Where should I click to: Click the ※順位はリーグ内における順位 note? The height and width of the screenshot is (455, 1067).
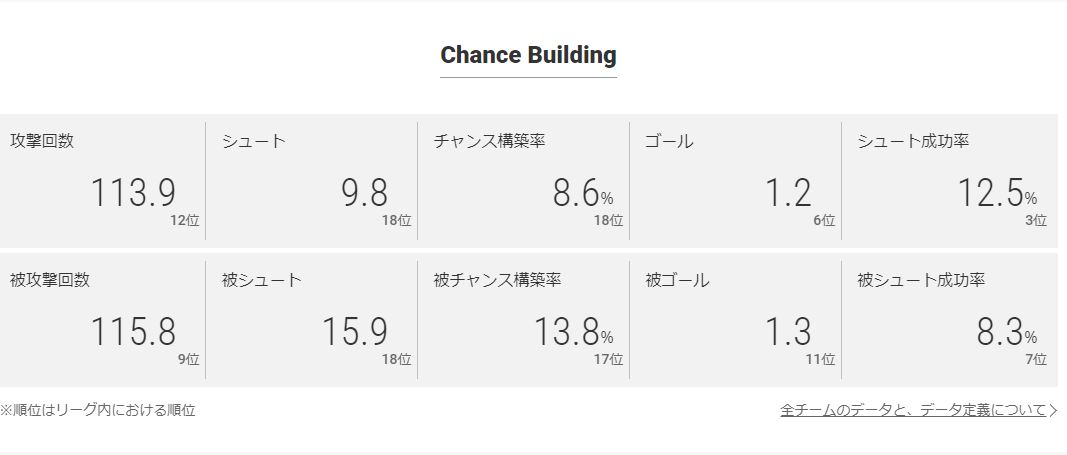97,410
